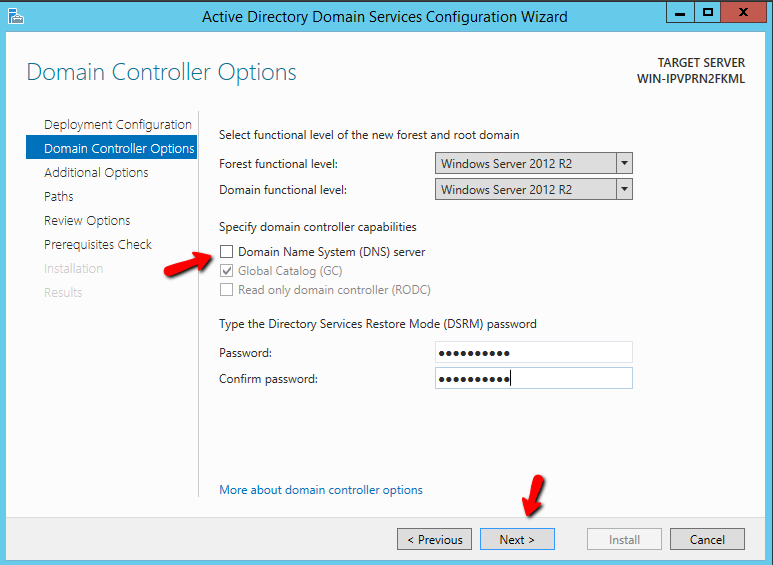Open Additional Options step
The height and width of the screenshot is (565, 773).
96,173
